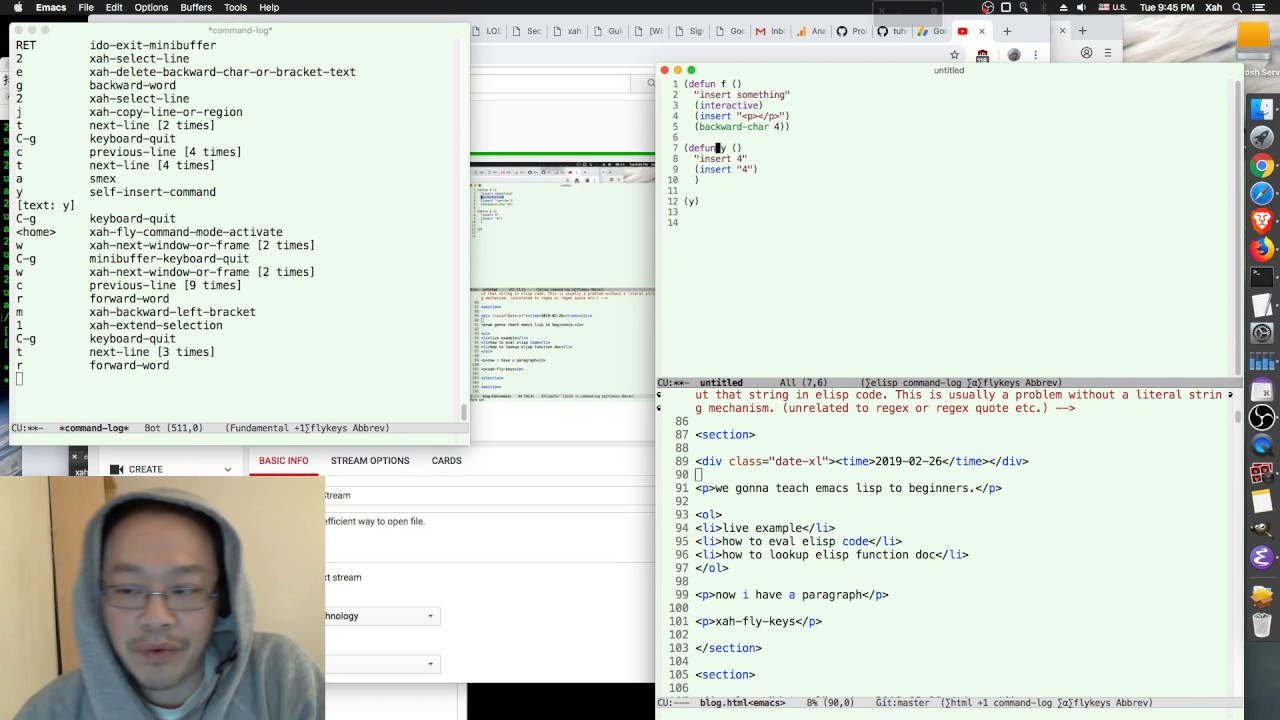Viewport: 1280px width, 720px height.
Task: Open Terminal from the dock
Action: click(1262, 277)
